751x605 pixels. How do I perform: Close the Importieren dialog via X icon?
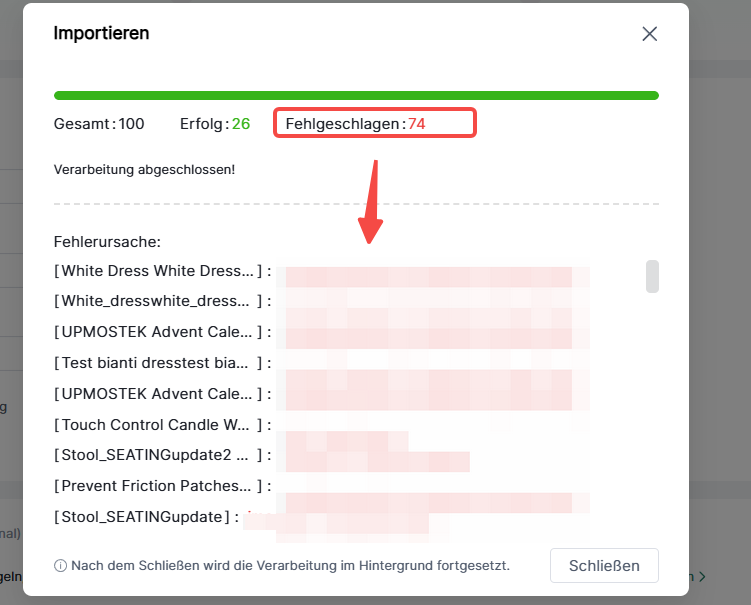649,34
